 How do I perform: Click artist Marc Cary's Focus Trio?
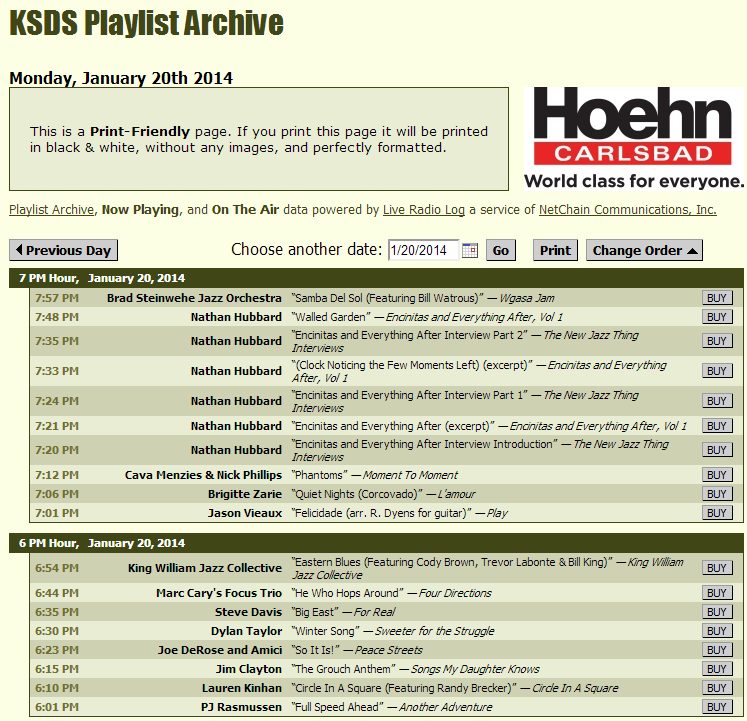point(219,593)
